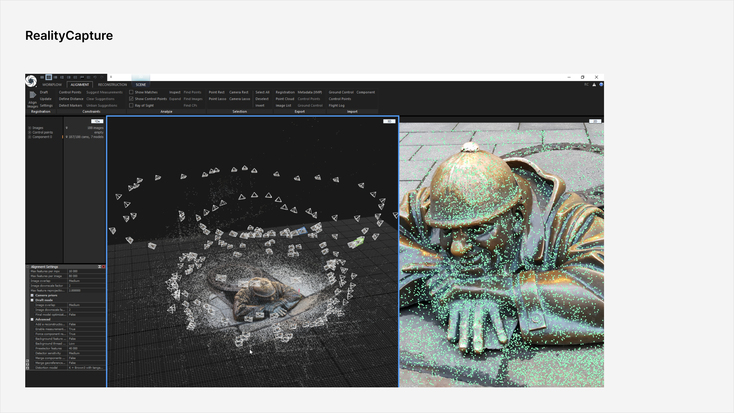734x413 pixels.
Task: Click the Draft registration button
Action: pos(44,92)
